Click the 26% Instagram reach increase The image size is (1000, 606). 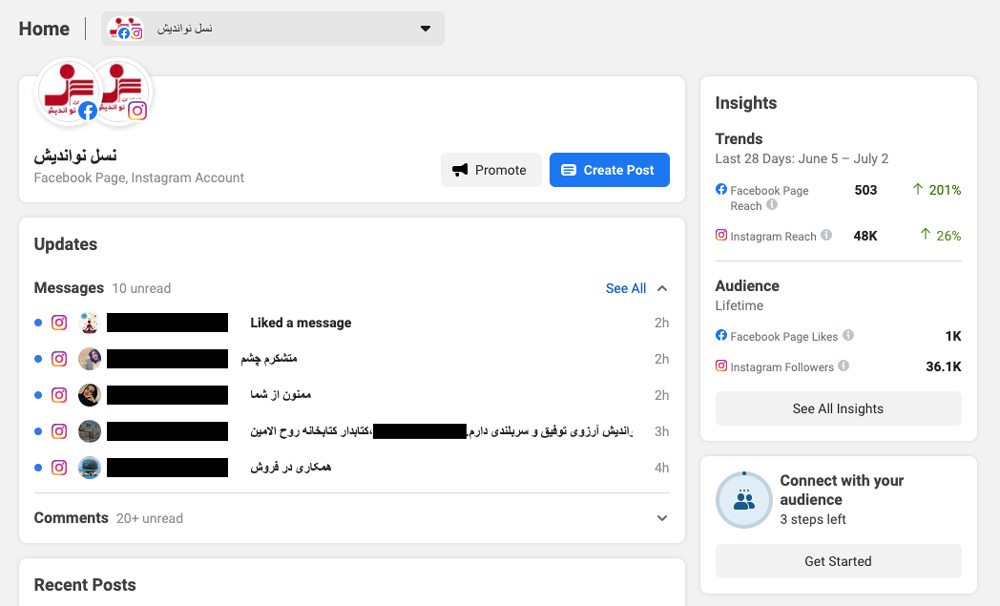coord(941,236)
